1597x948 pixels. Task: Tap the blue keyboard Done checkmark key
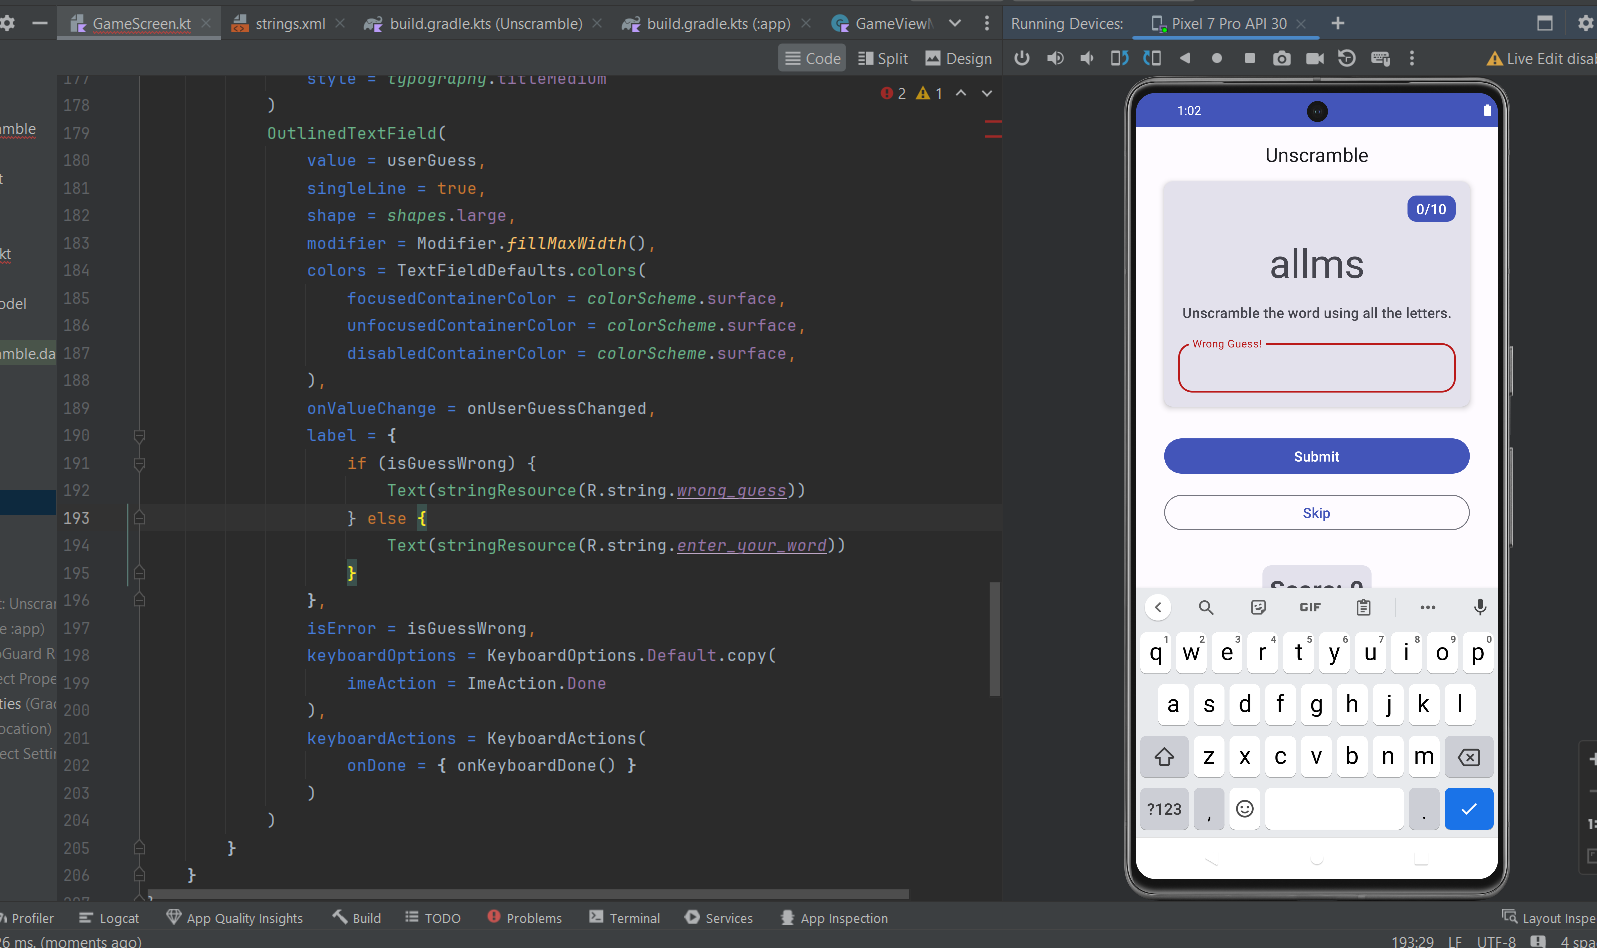pyautogui.click(x=1468, y=809)
